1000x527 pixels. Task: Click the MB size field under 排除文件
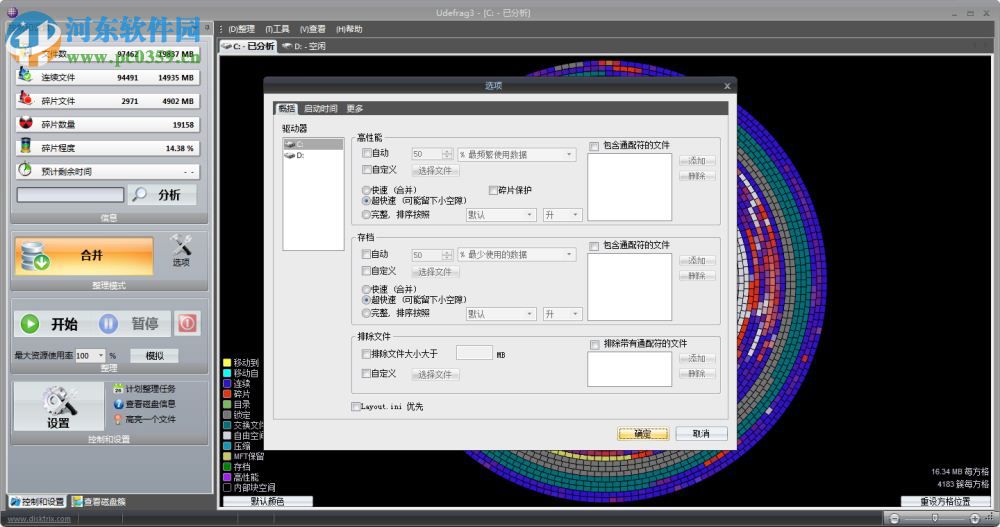pyautogui.click(x=474, y=353)
